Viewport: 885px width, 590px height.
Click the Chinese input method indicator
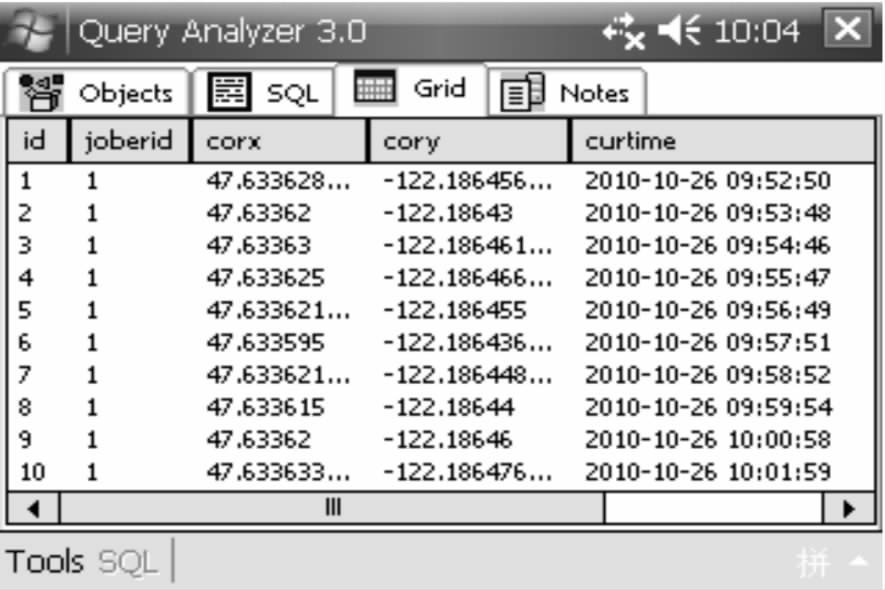coord(813,562)
